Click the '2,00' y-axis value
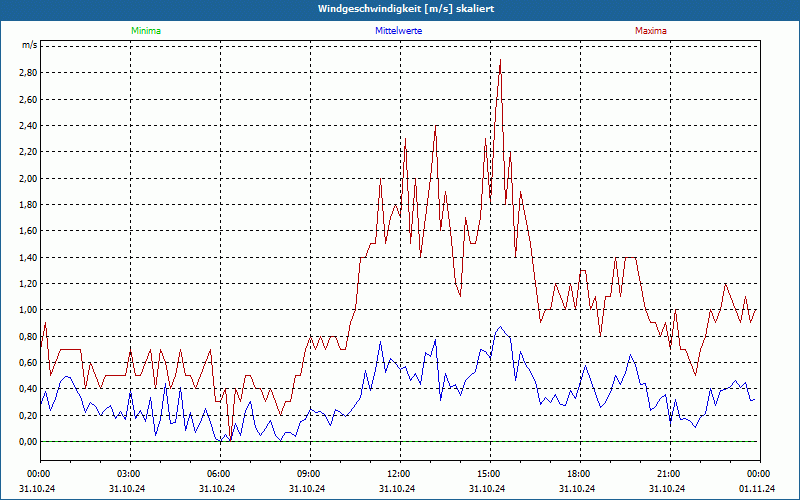The height and width of the screenshot is (500, 800). [28, 178]
